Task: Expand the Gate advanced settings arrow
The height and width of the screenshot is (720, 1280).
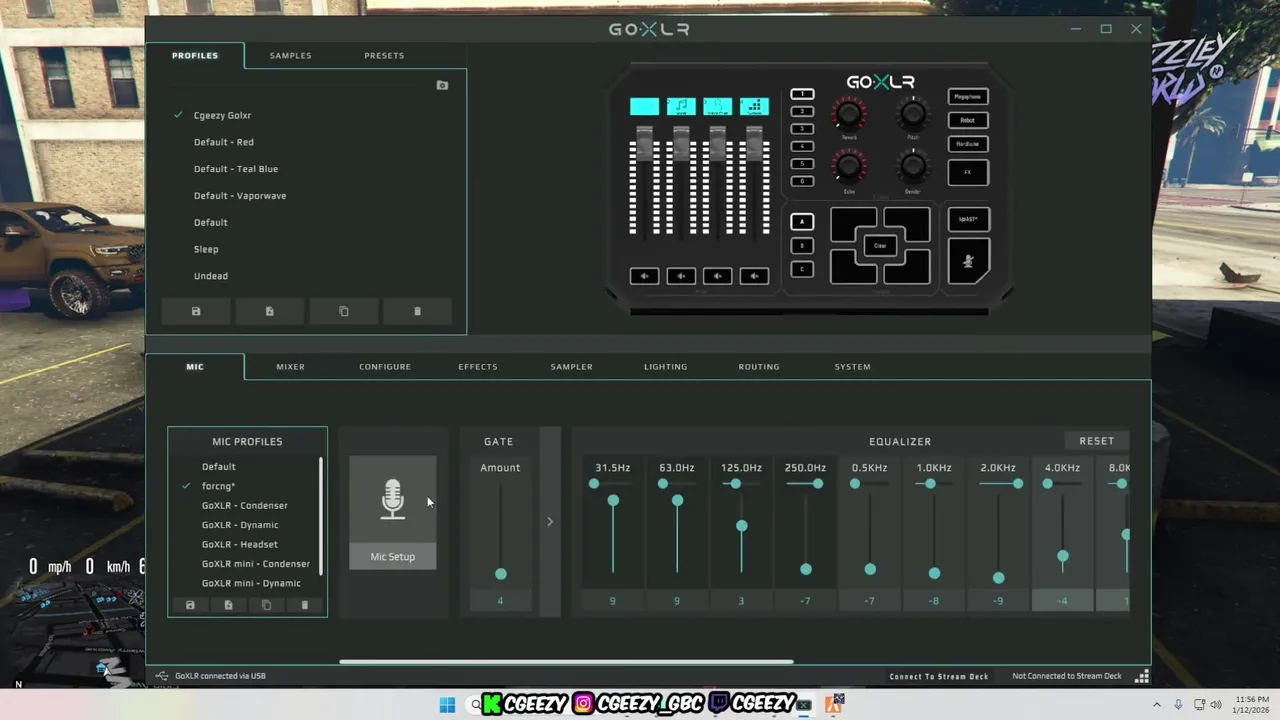Action: (x=549, y=521)
